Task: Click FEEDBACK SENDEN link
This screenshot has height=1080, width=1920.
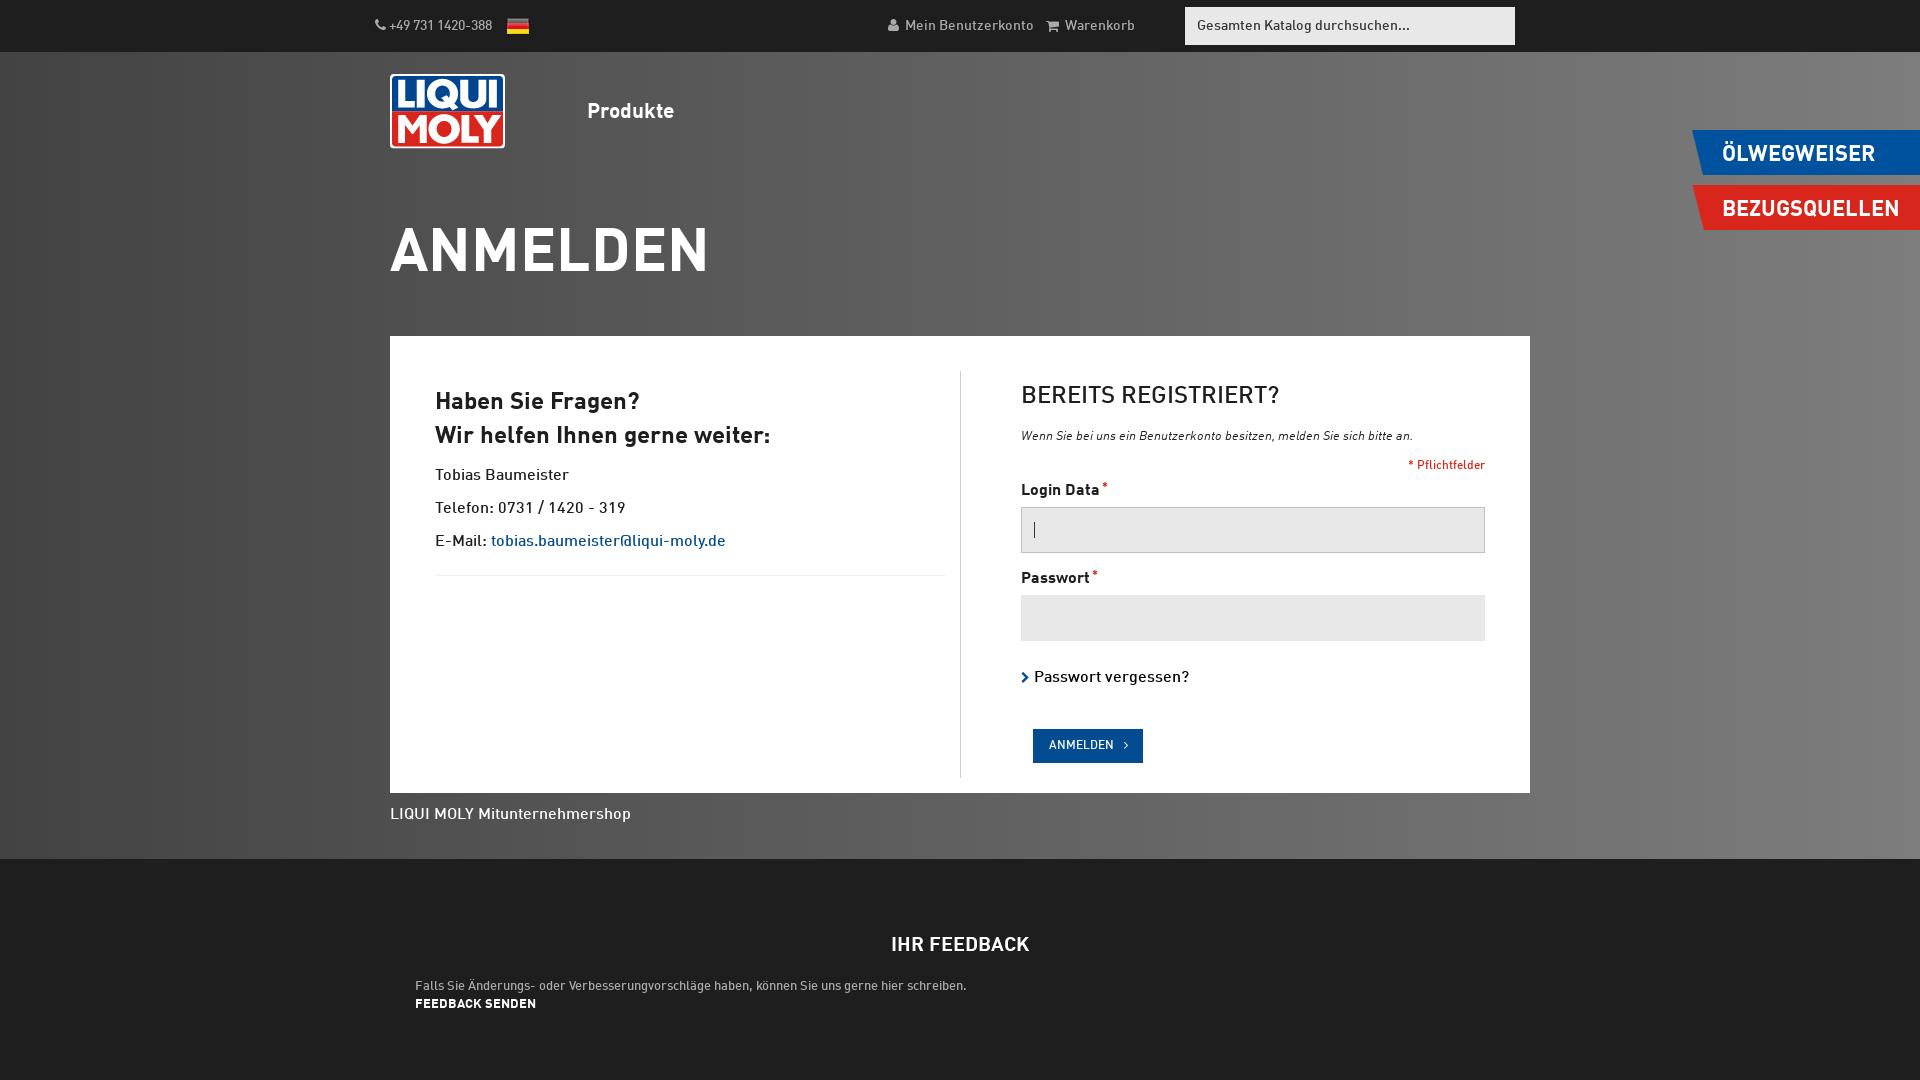Action: (475, 1004)
